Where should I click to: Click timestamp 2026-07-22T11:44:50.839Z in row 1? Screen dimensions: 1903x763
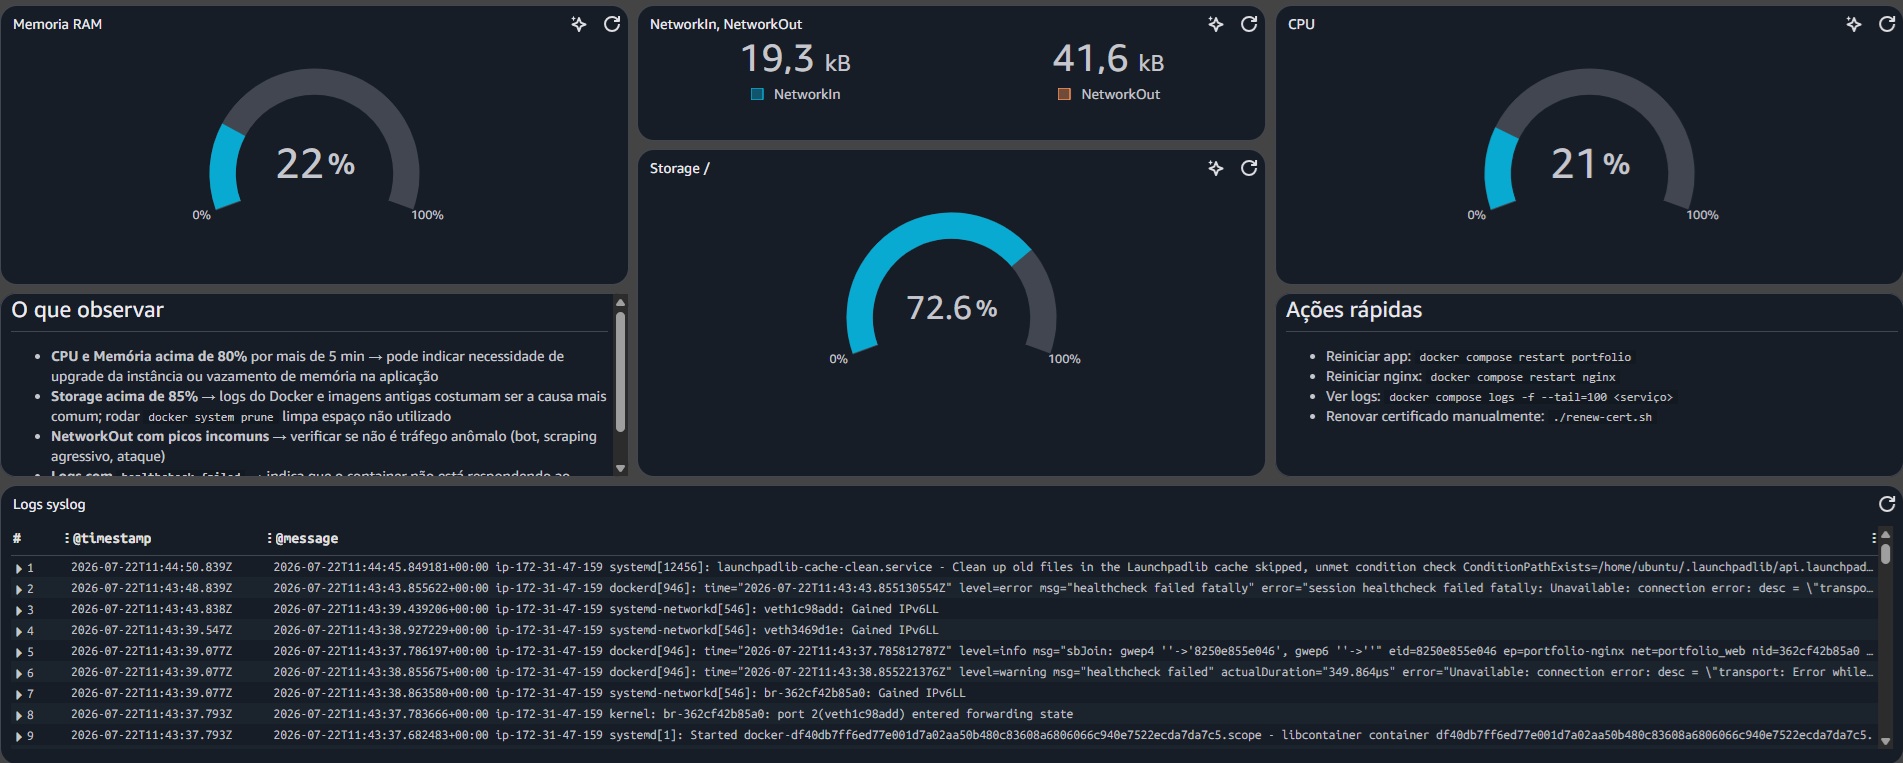point(151,567)
